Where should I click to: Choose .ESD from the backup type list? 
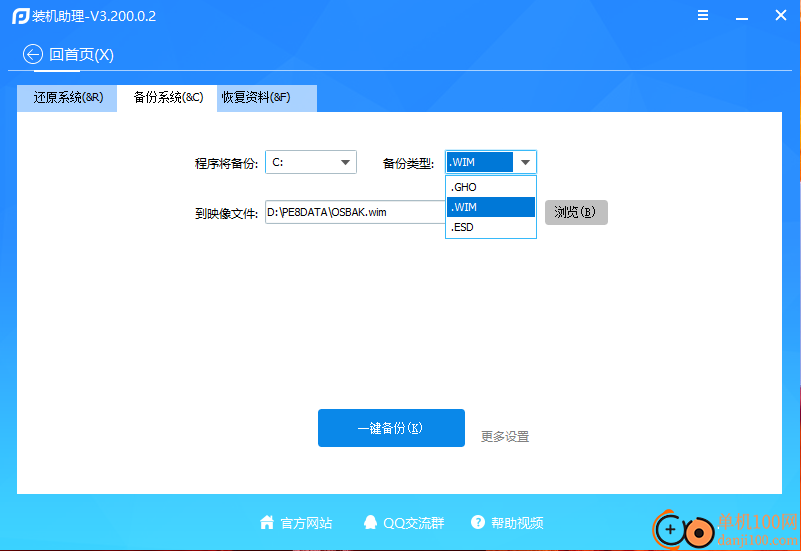pos(491,227)
